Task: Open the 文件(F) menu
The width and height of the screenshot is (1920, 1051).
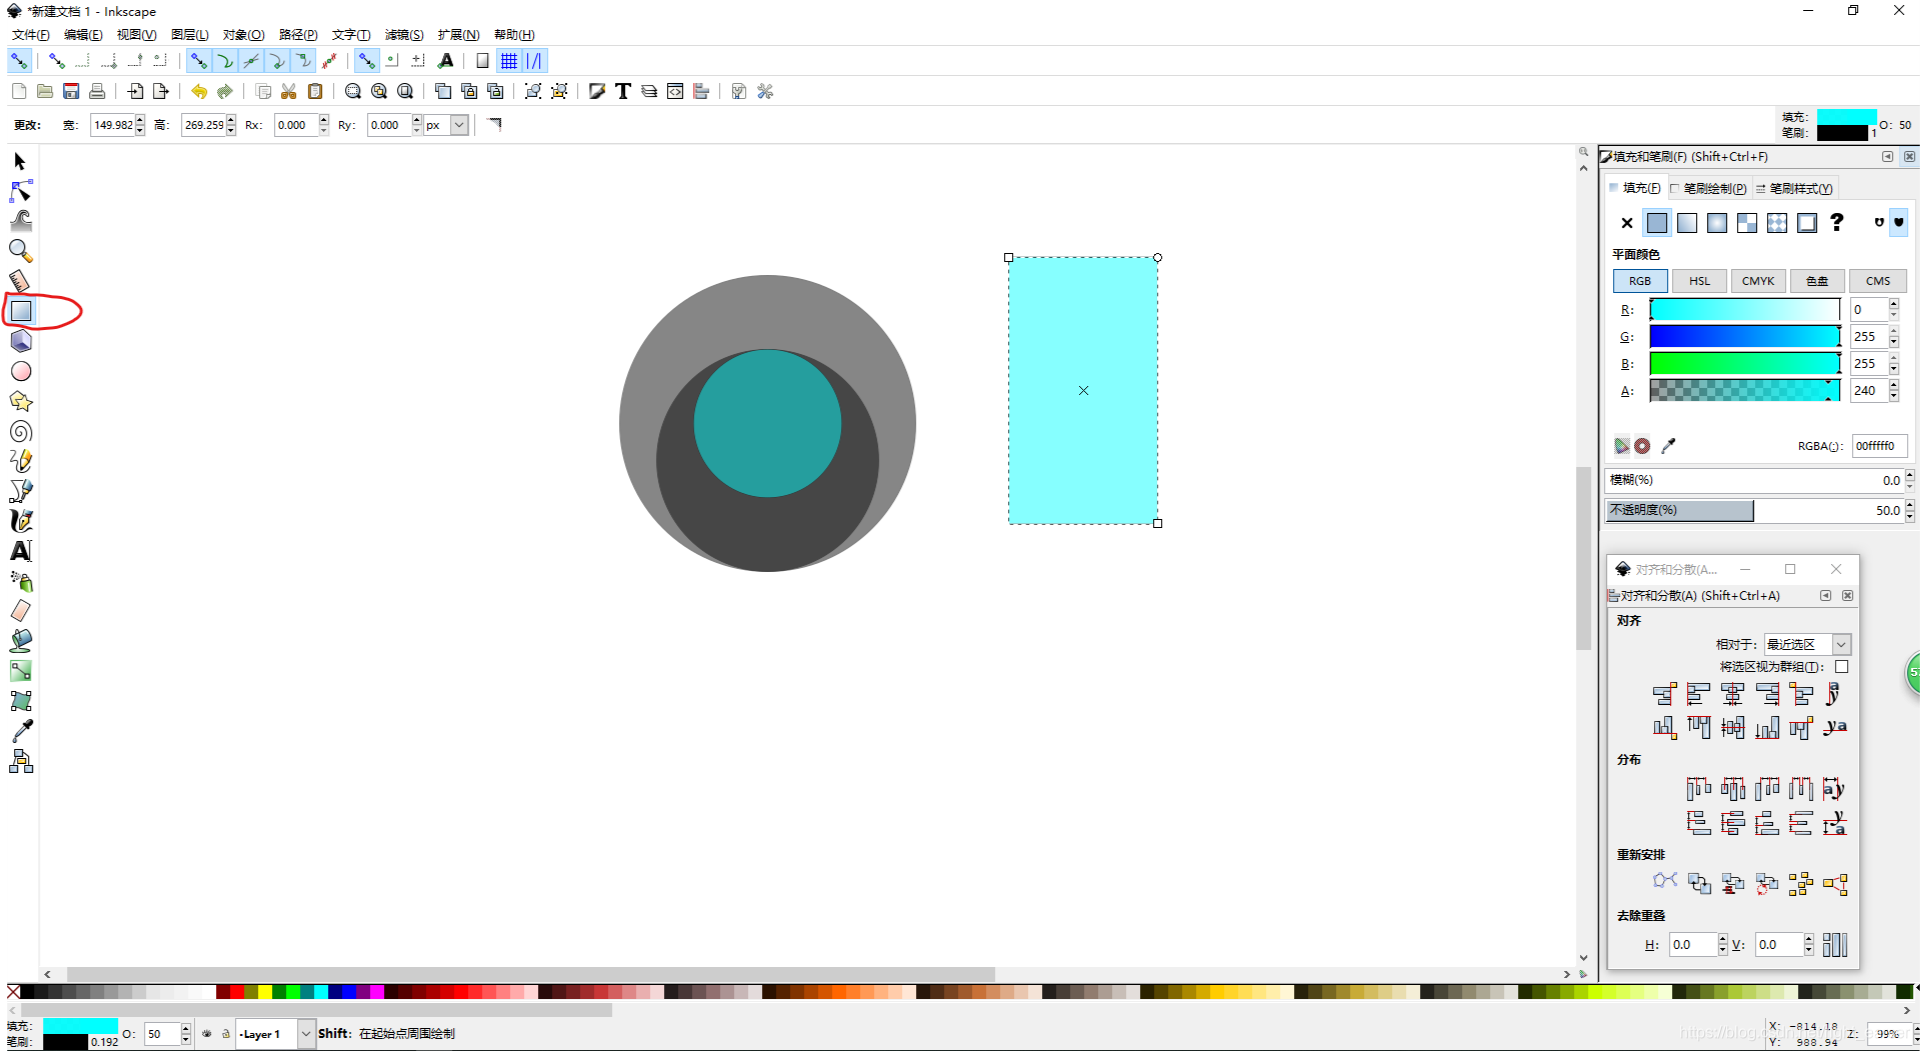Action: pyautogui.click(x=30, y=35)
